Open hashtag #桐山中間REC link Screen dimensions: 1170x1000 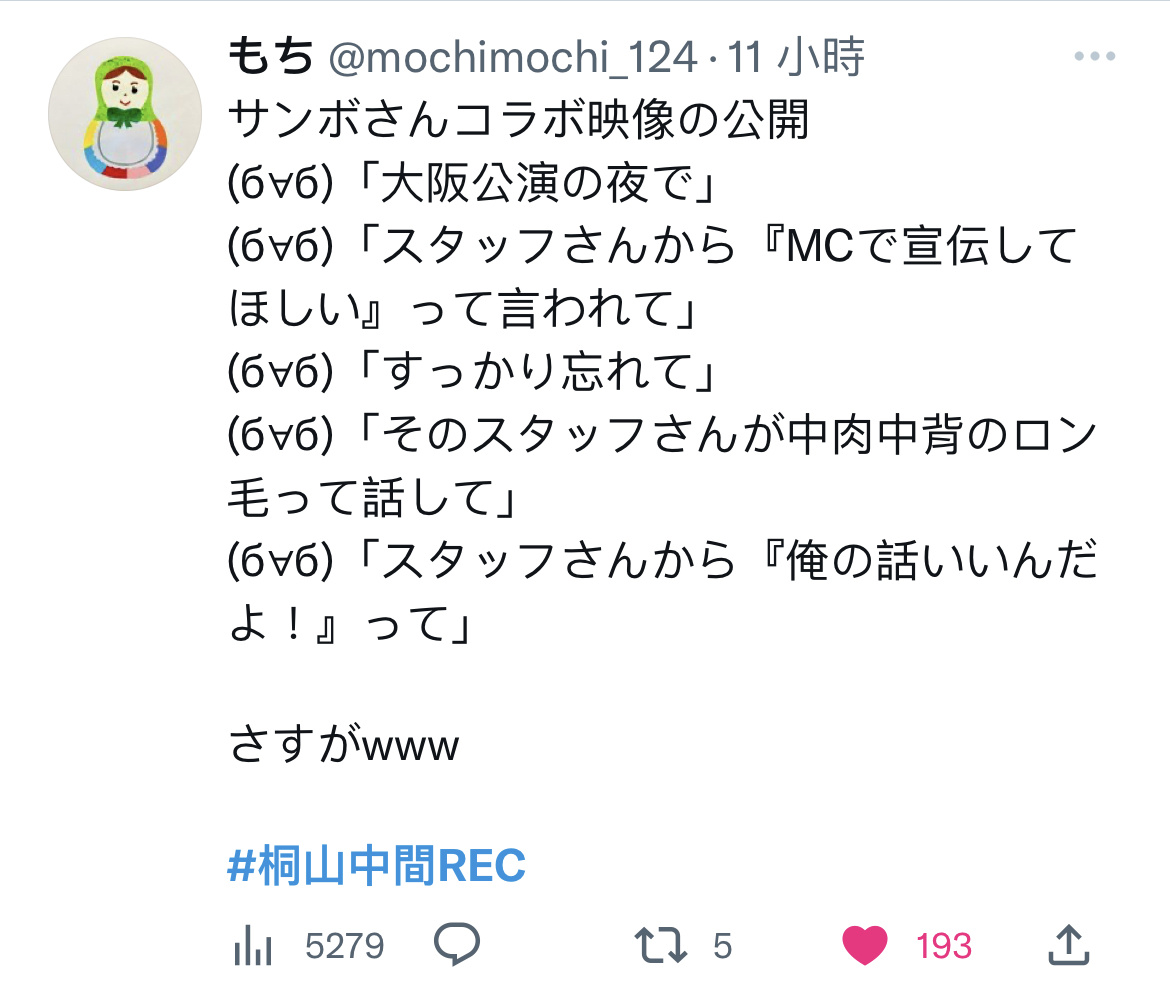pyautogui.click(x=376, y=866)
